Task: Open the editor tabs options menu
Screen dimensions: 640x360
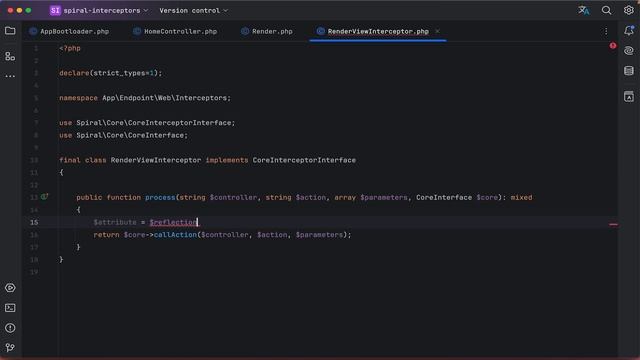Action: 606,31
